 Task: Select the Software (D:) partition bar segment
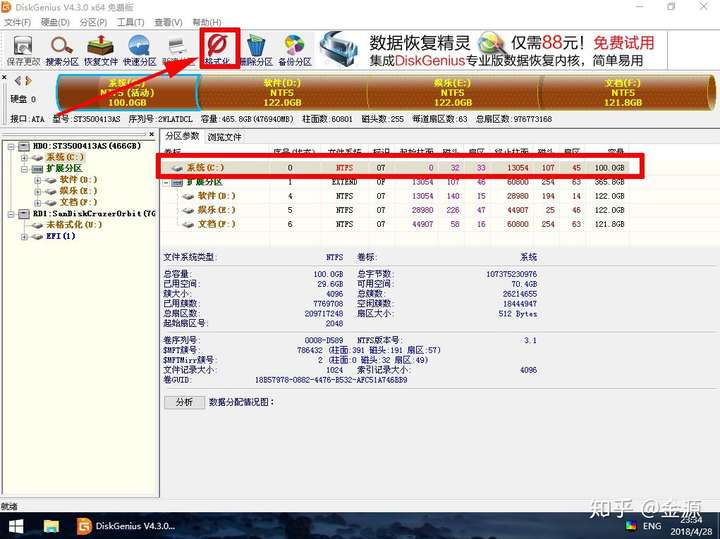(x=282, y=92)
